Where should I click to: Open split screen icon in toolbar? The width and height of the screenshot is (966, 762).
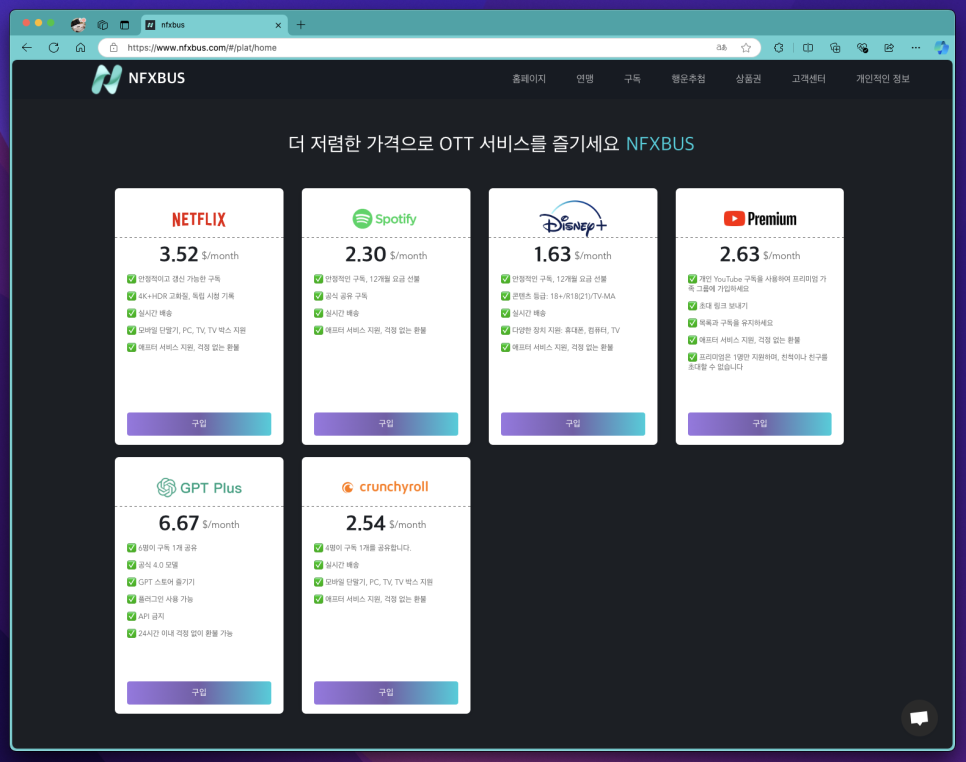pyautogui.click(x=808, y=47)
